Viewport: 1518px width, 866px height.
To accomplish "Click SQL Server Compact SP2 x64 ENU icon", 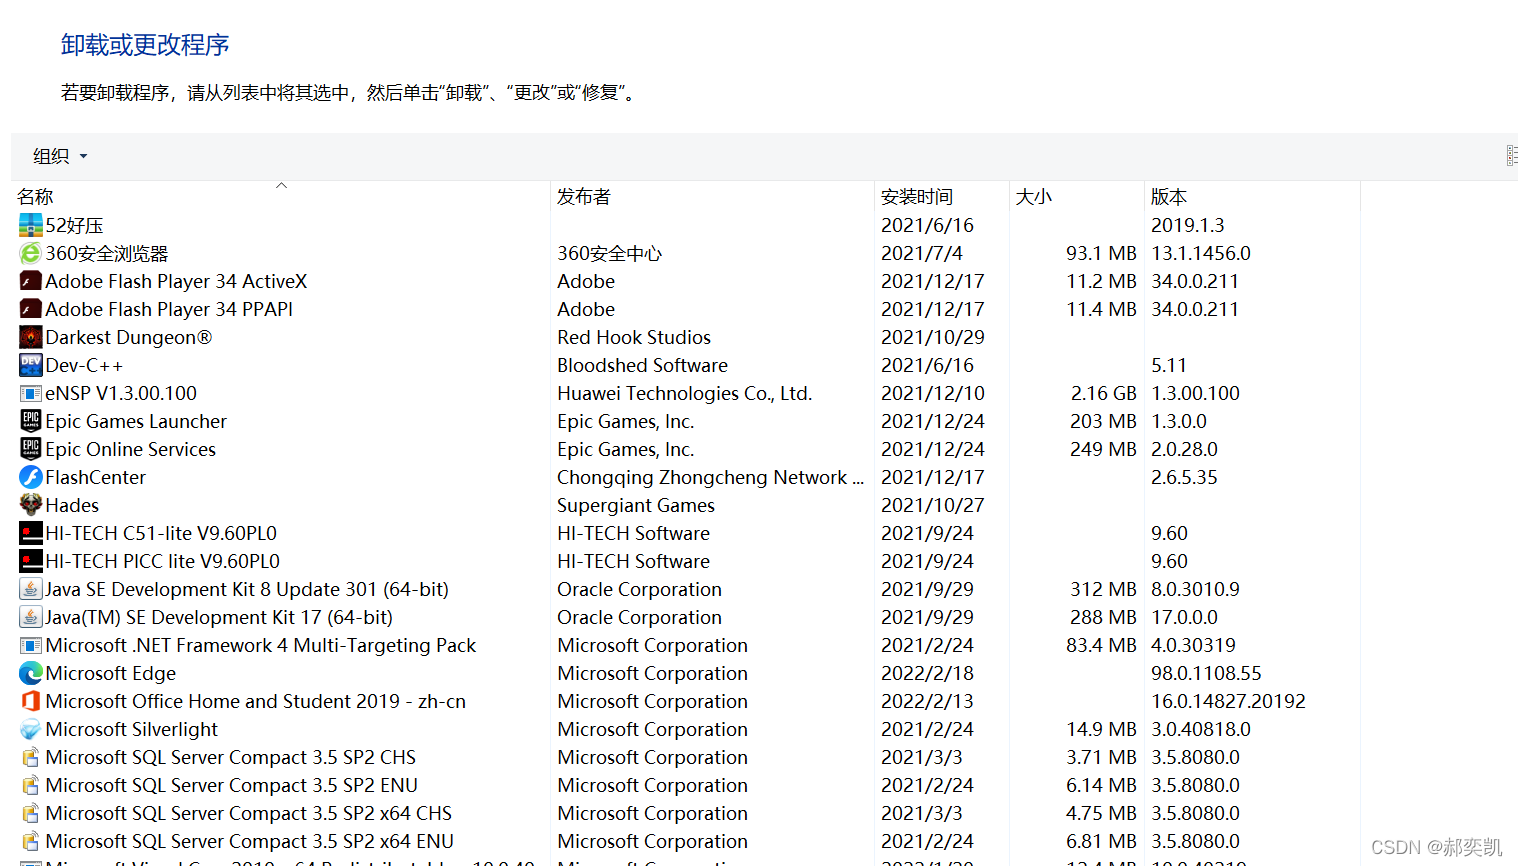I will (31, 841).
